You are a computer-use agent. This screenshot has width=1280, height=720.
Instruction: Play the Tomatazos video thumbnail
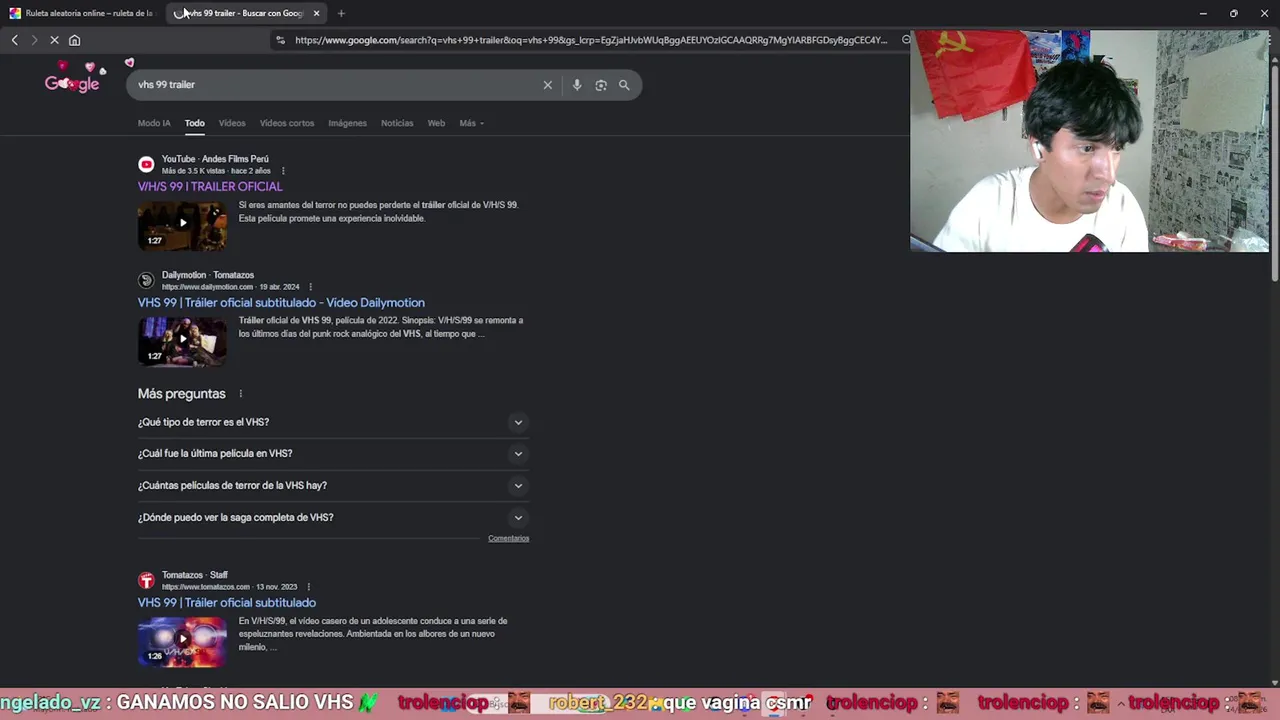pos(182,641)
